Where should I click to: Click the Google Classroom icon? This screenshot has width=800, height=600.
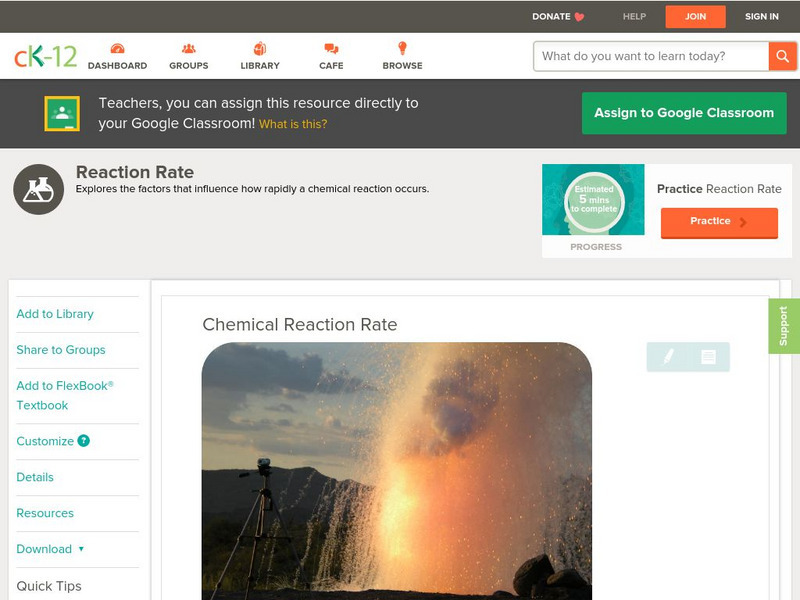click(x=62, y=113)
